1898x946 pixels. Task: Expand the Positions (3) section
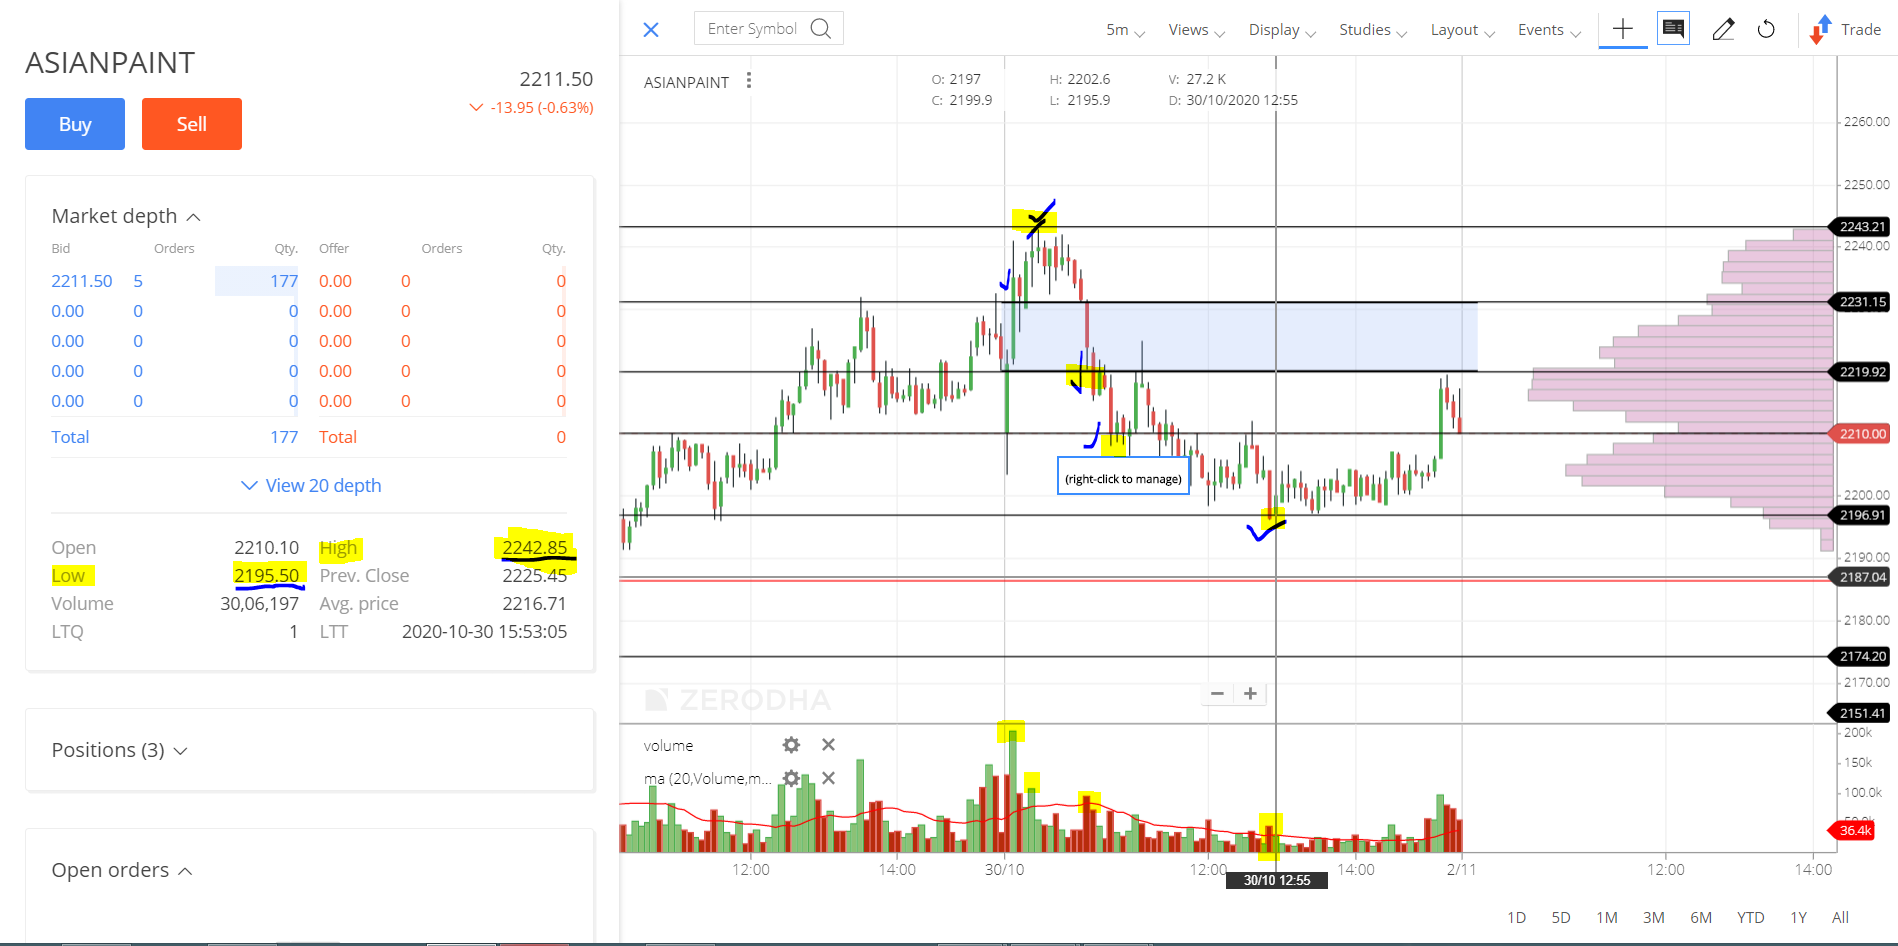click(x=120, y=750)
